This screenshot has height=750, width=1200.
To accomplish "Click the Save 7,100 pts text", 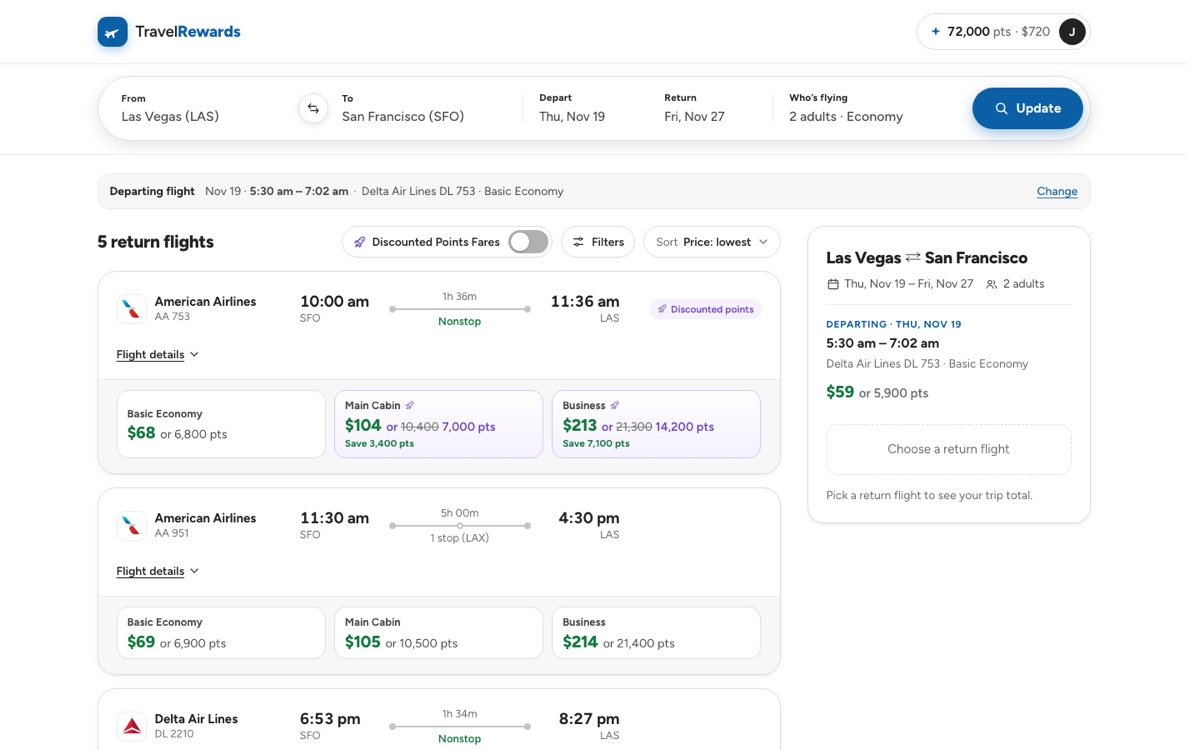I will [596, 443].
